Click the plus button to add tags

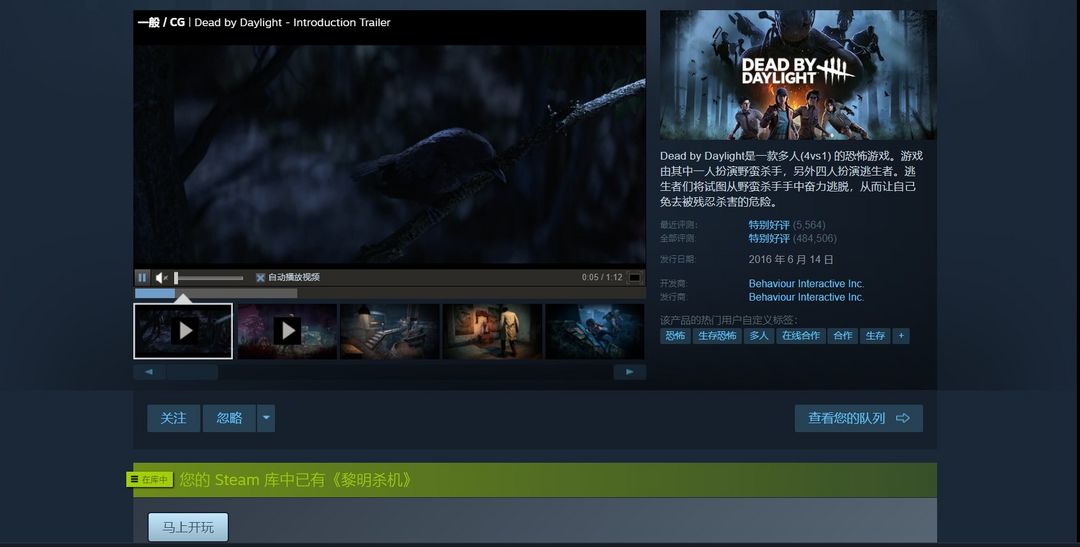coord(901,336)
